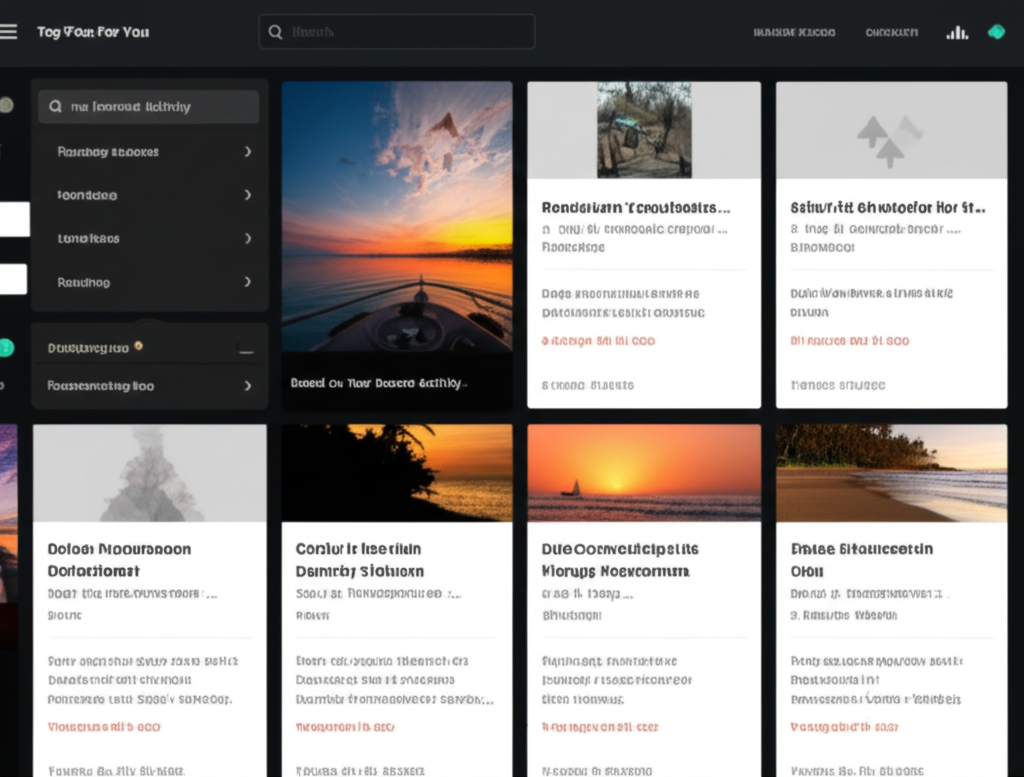
Task: Open the large sunset boat photo
Action: coord(397,216)
